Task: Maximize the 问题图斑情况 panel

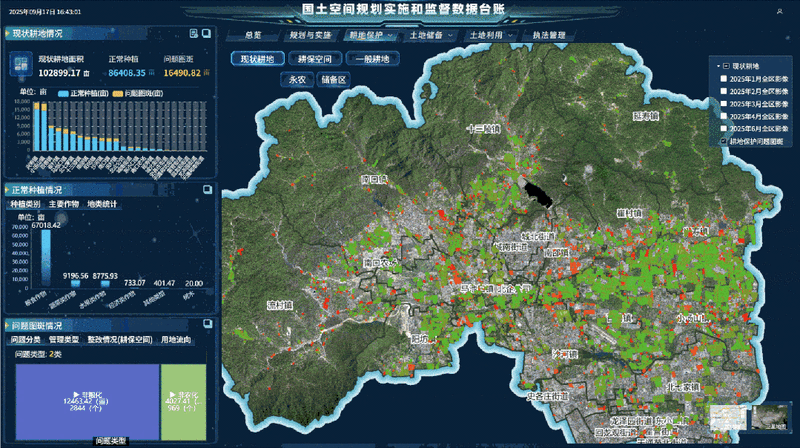Action: pos(206,325)
